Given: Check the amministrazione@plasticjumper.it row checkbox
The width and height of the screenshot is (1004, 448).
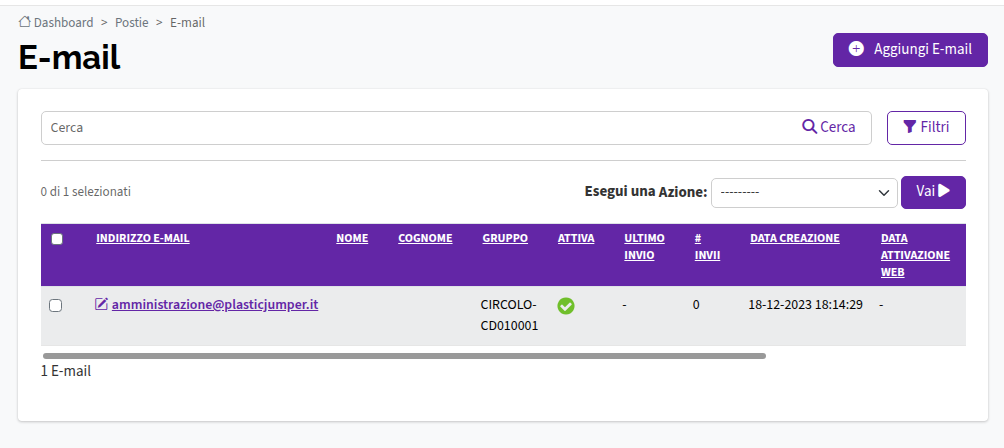Looking at the screenshot, I should (56, 306).
